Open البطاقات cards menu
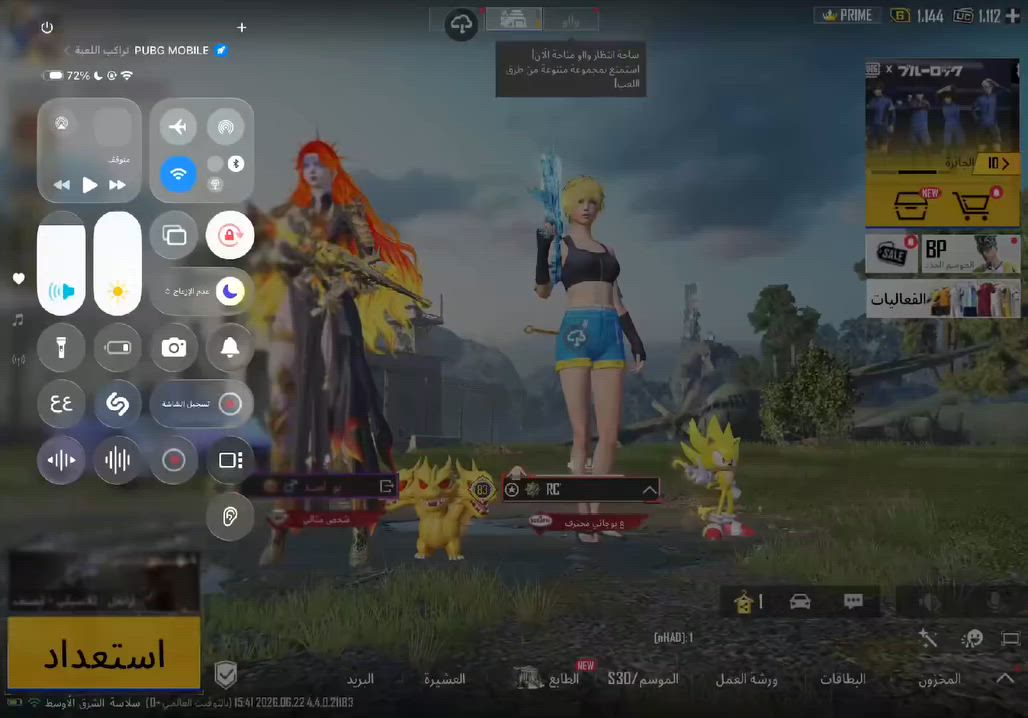 tap(842, 679)
